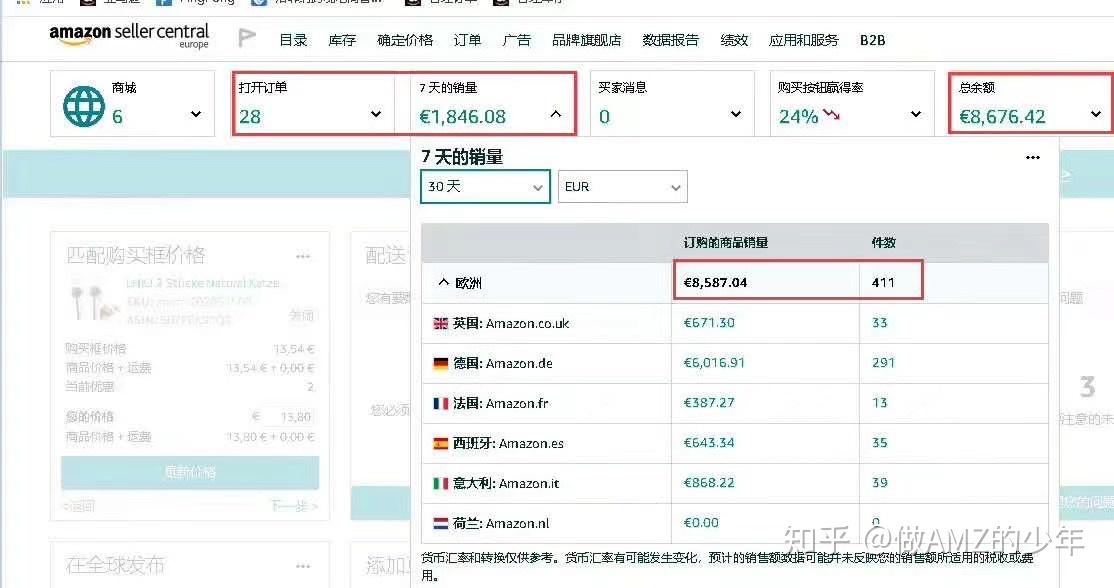Viewport: 1114px width, 588px height.
Task: Open 荷兰: Amazon.nl marketplace link
Action: pyautogui.click(x=502, y=523)
